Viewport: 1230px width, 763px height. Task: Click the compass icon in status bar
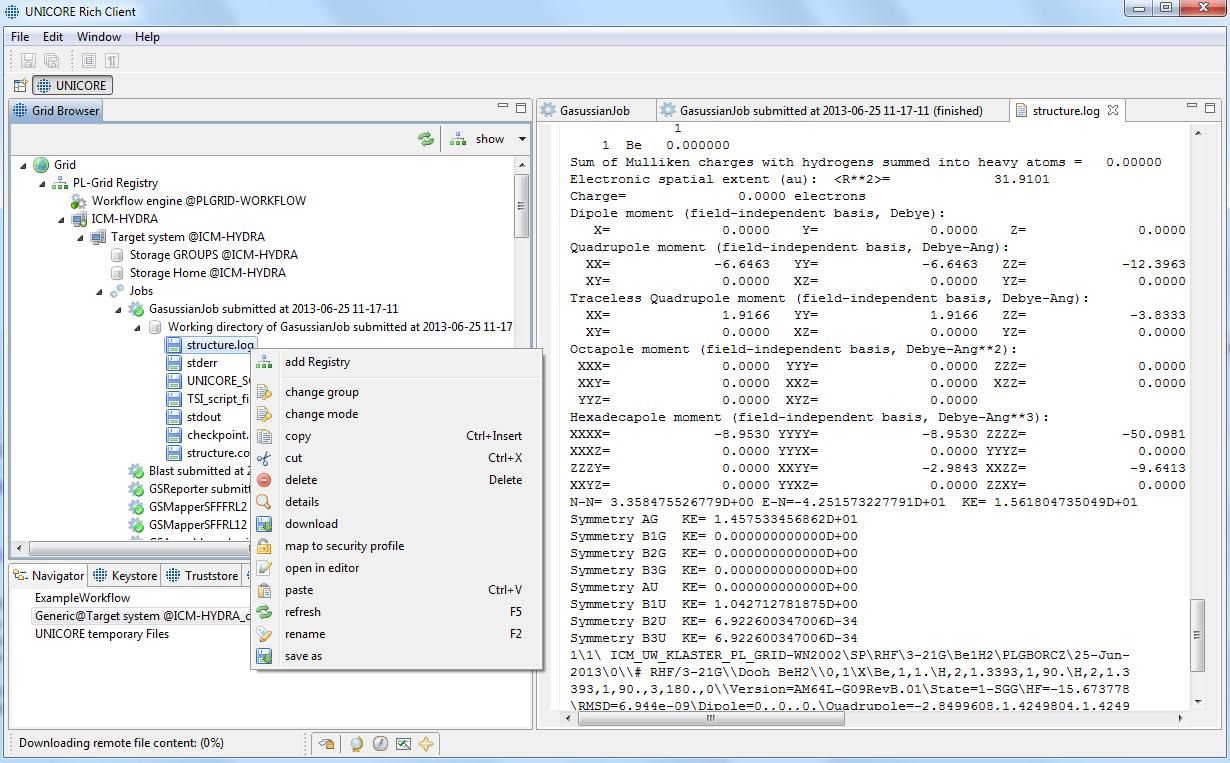click(x=380, y=744)
